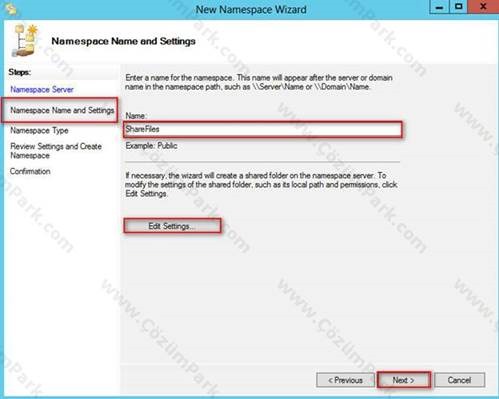Click the Steps: label in the sidebar

20,72
